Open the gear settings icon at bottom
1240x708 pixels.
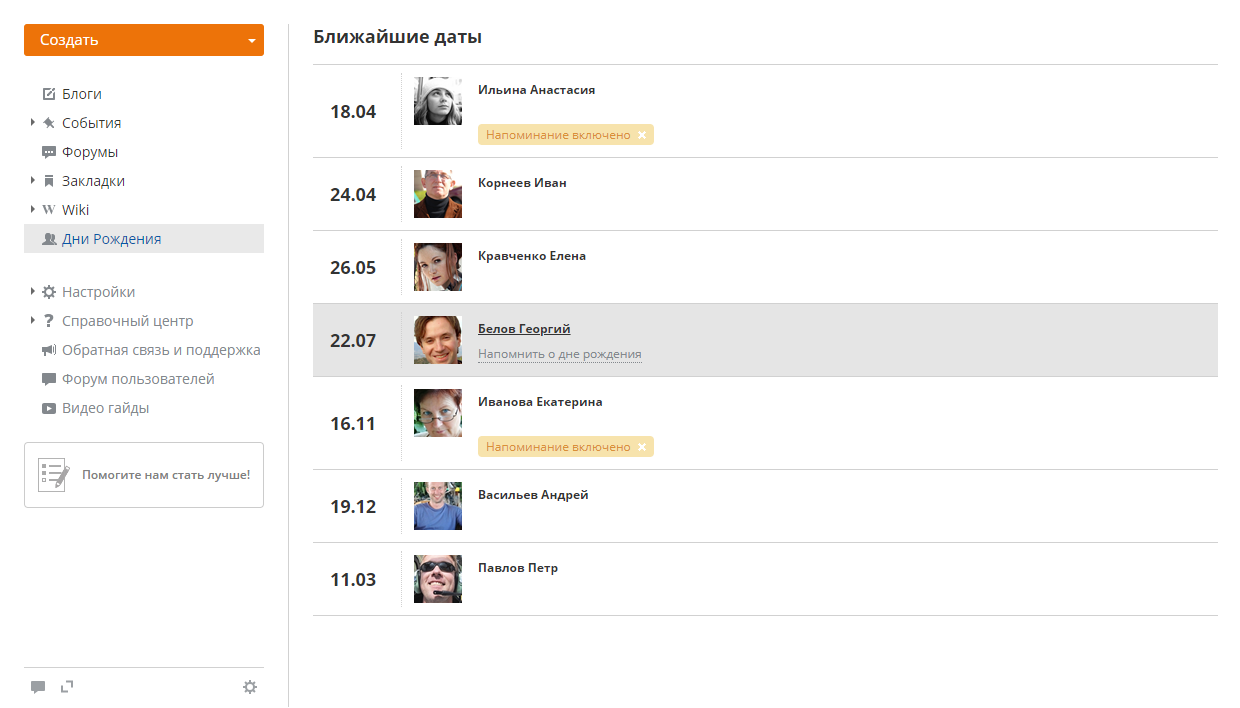click(x=250, y=687)
